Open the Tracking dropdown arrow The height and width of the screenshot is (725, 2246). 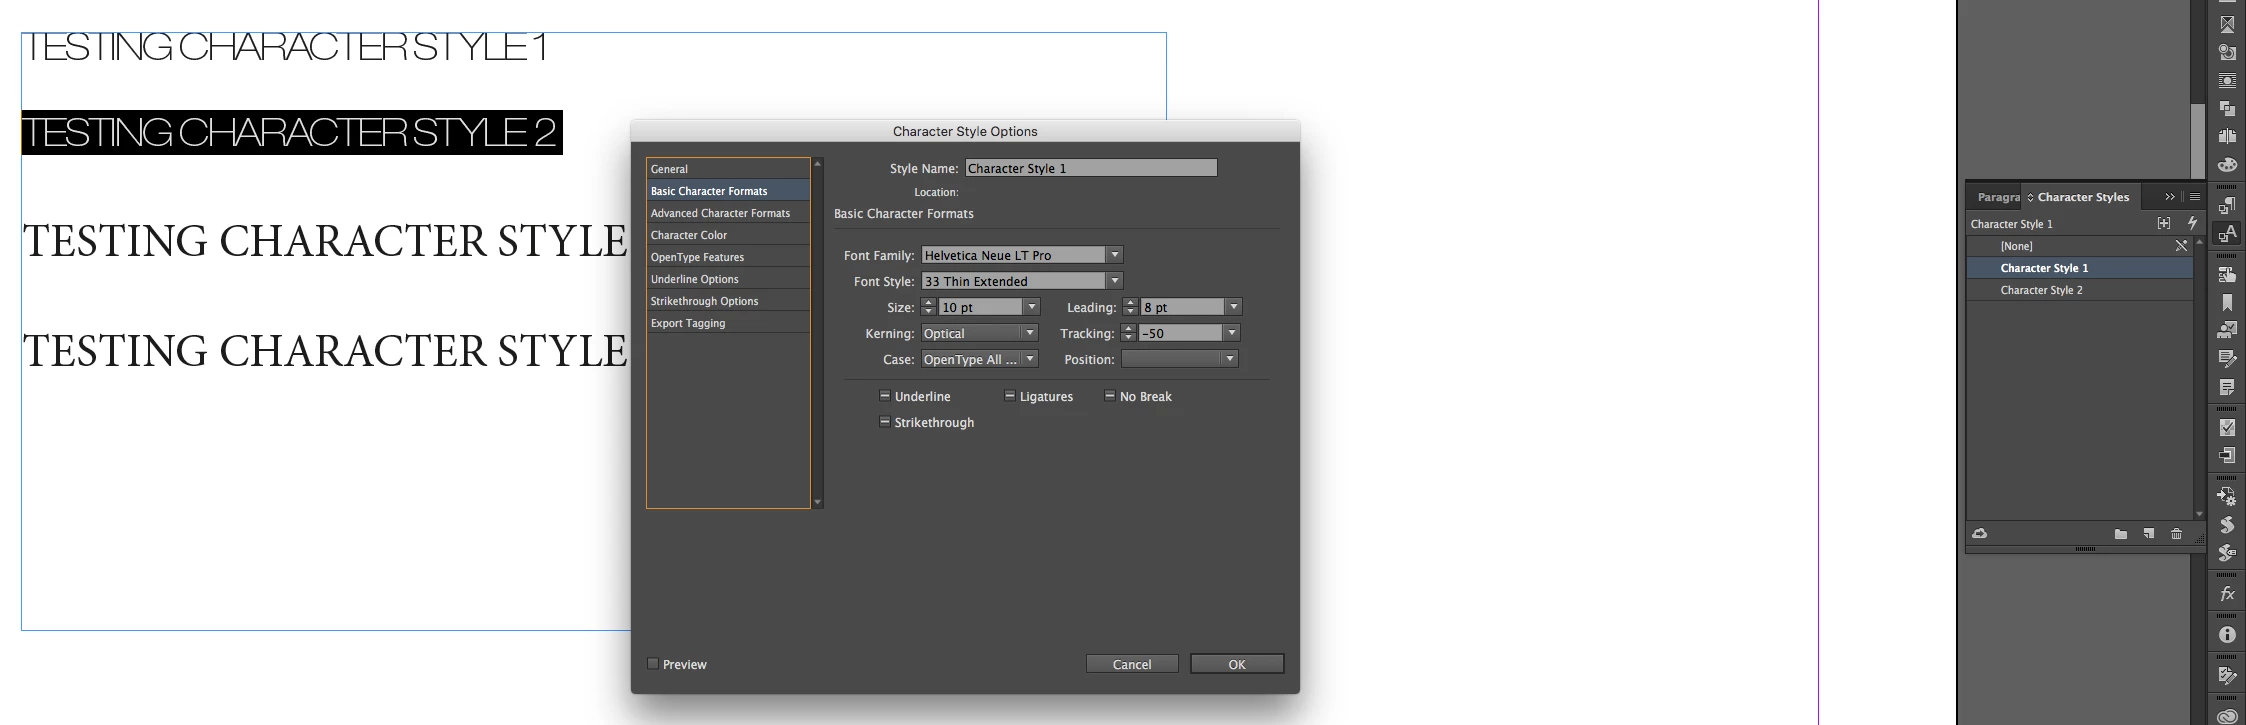[1232, 333]
